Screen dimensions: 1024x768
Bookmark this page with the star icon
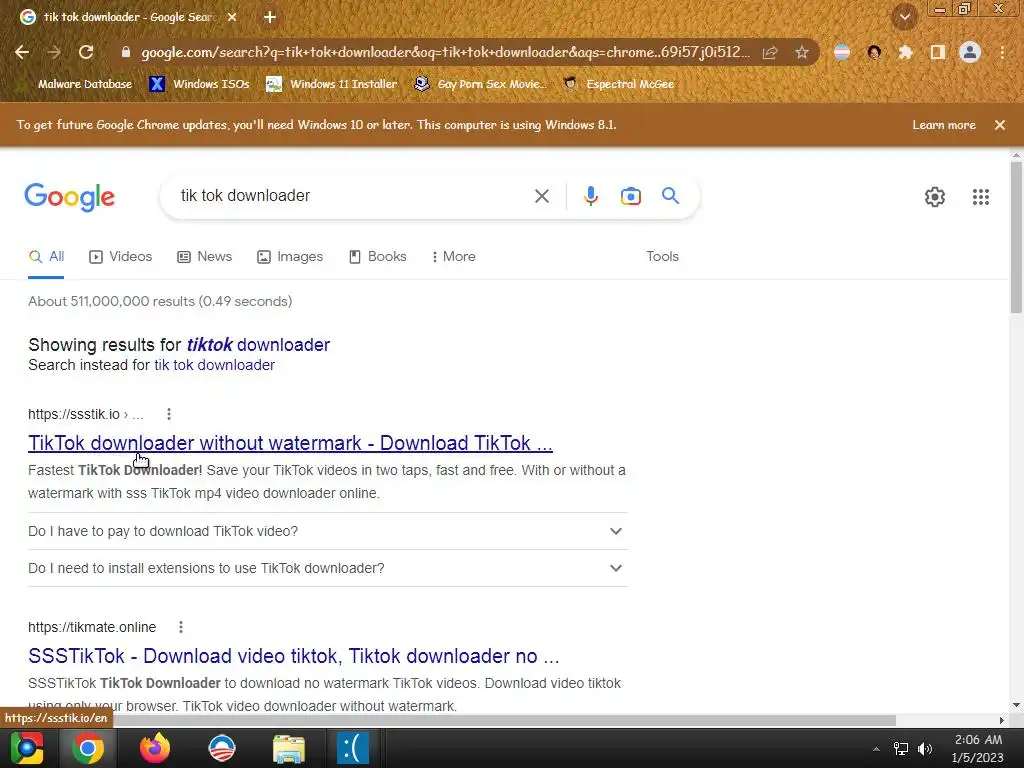coord(802,52)
